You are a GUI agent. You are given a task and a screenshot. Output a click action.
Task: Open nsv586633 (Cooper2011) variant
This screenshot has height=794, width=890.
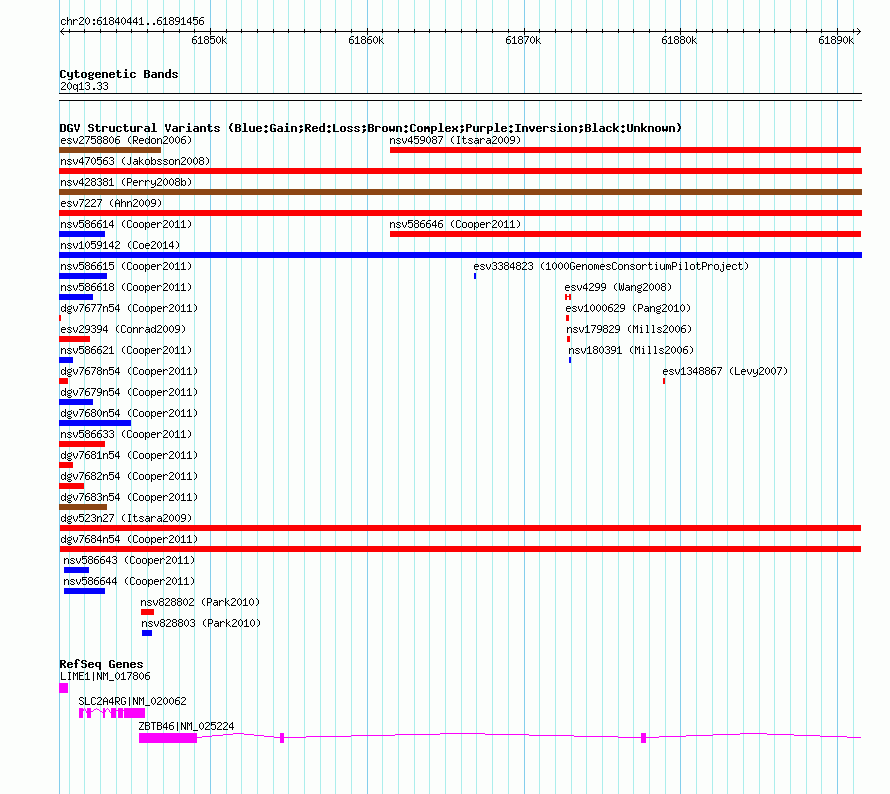[x=126, y=434]
